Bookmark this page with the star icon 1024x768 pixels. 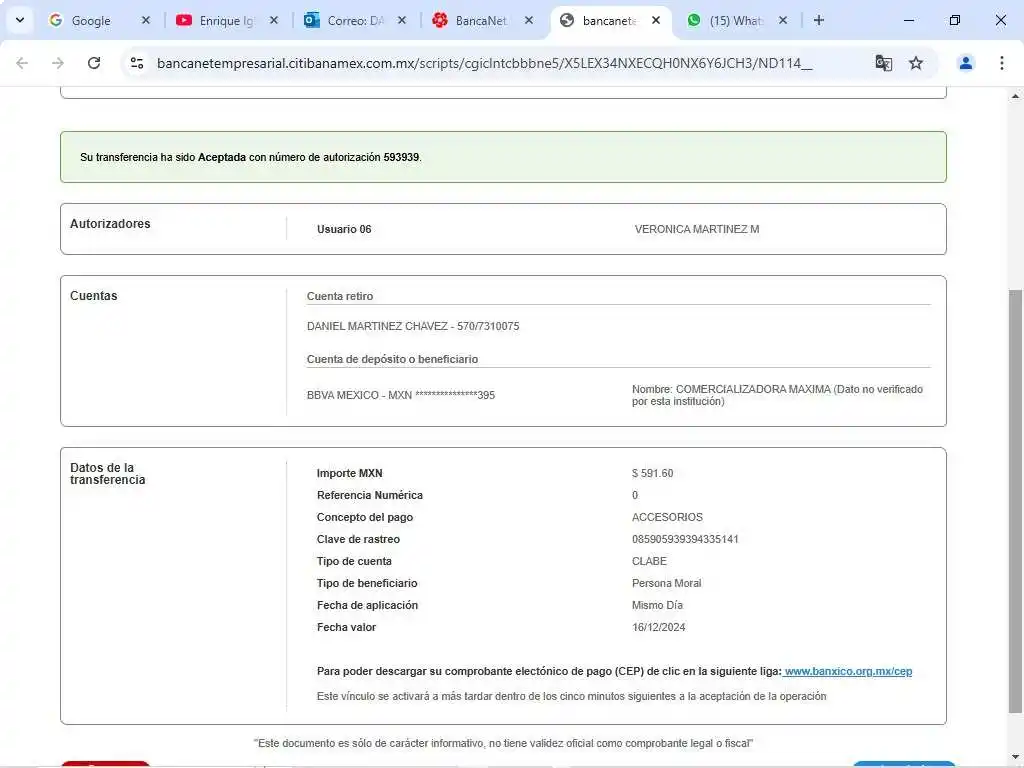tap(916, 63)
